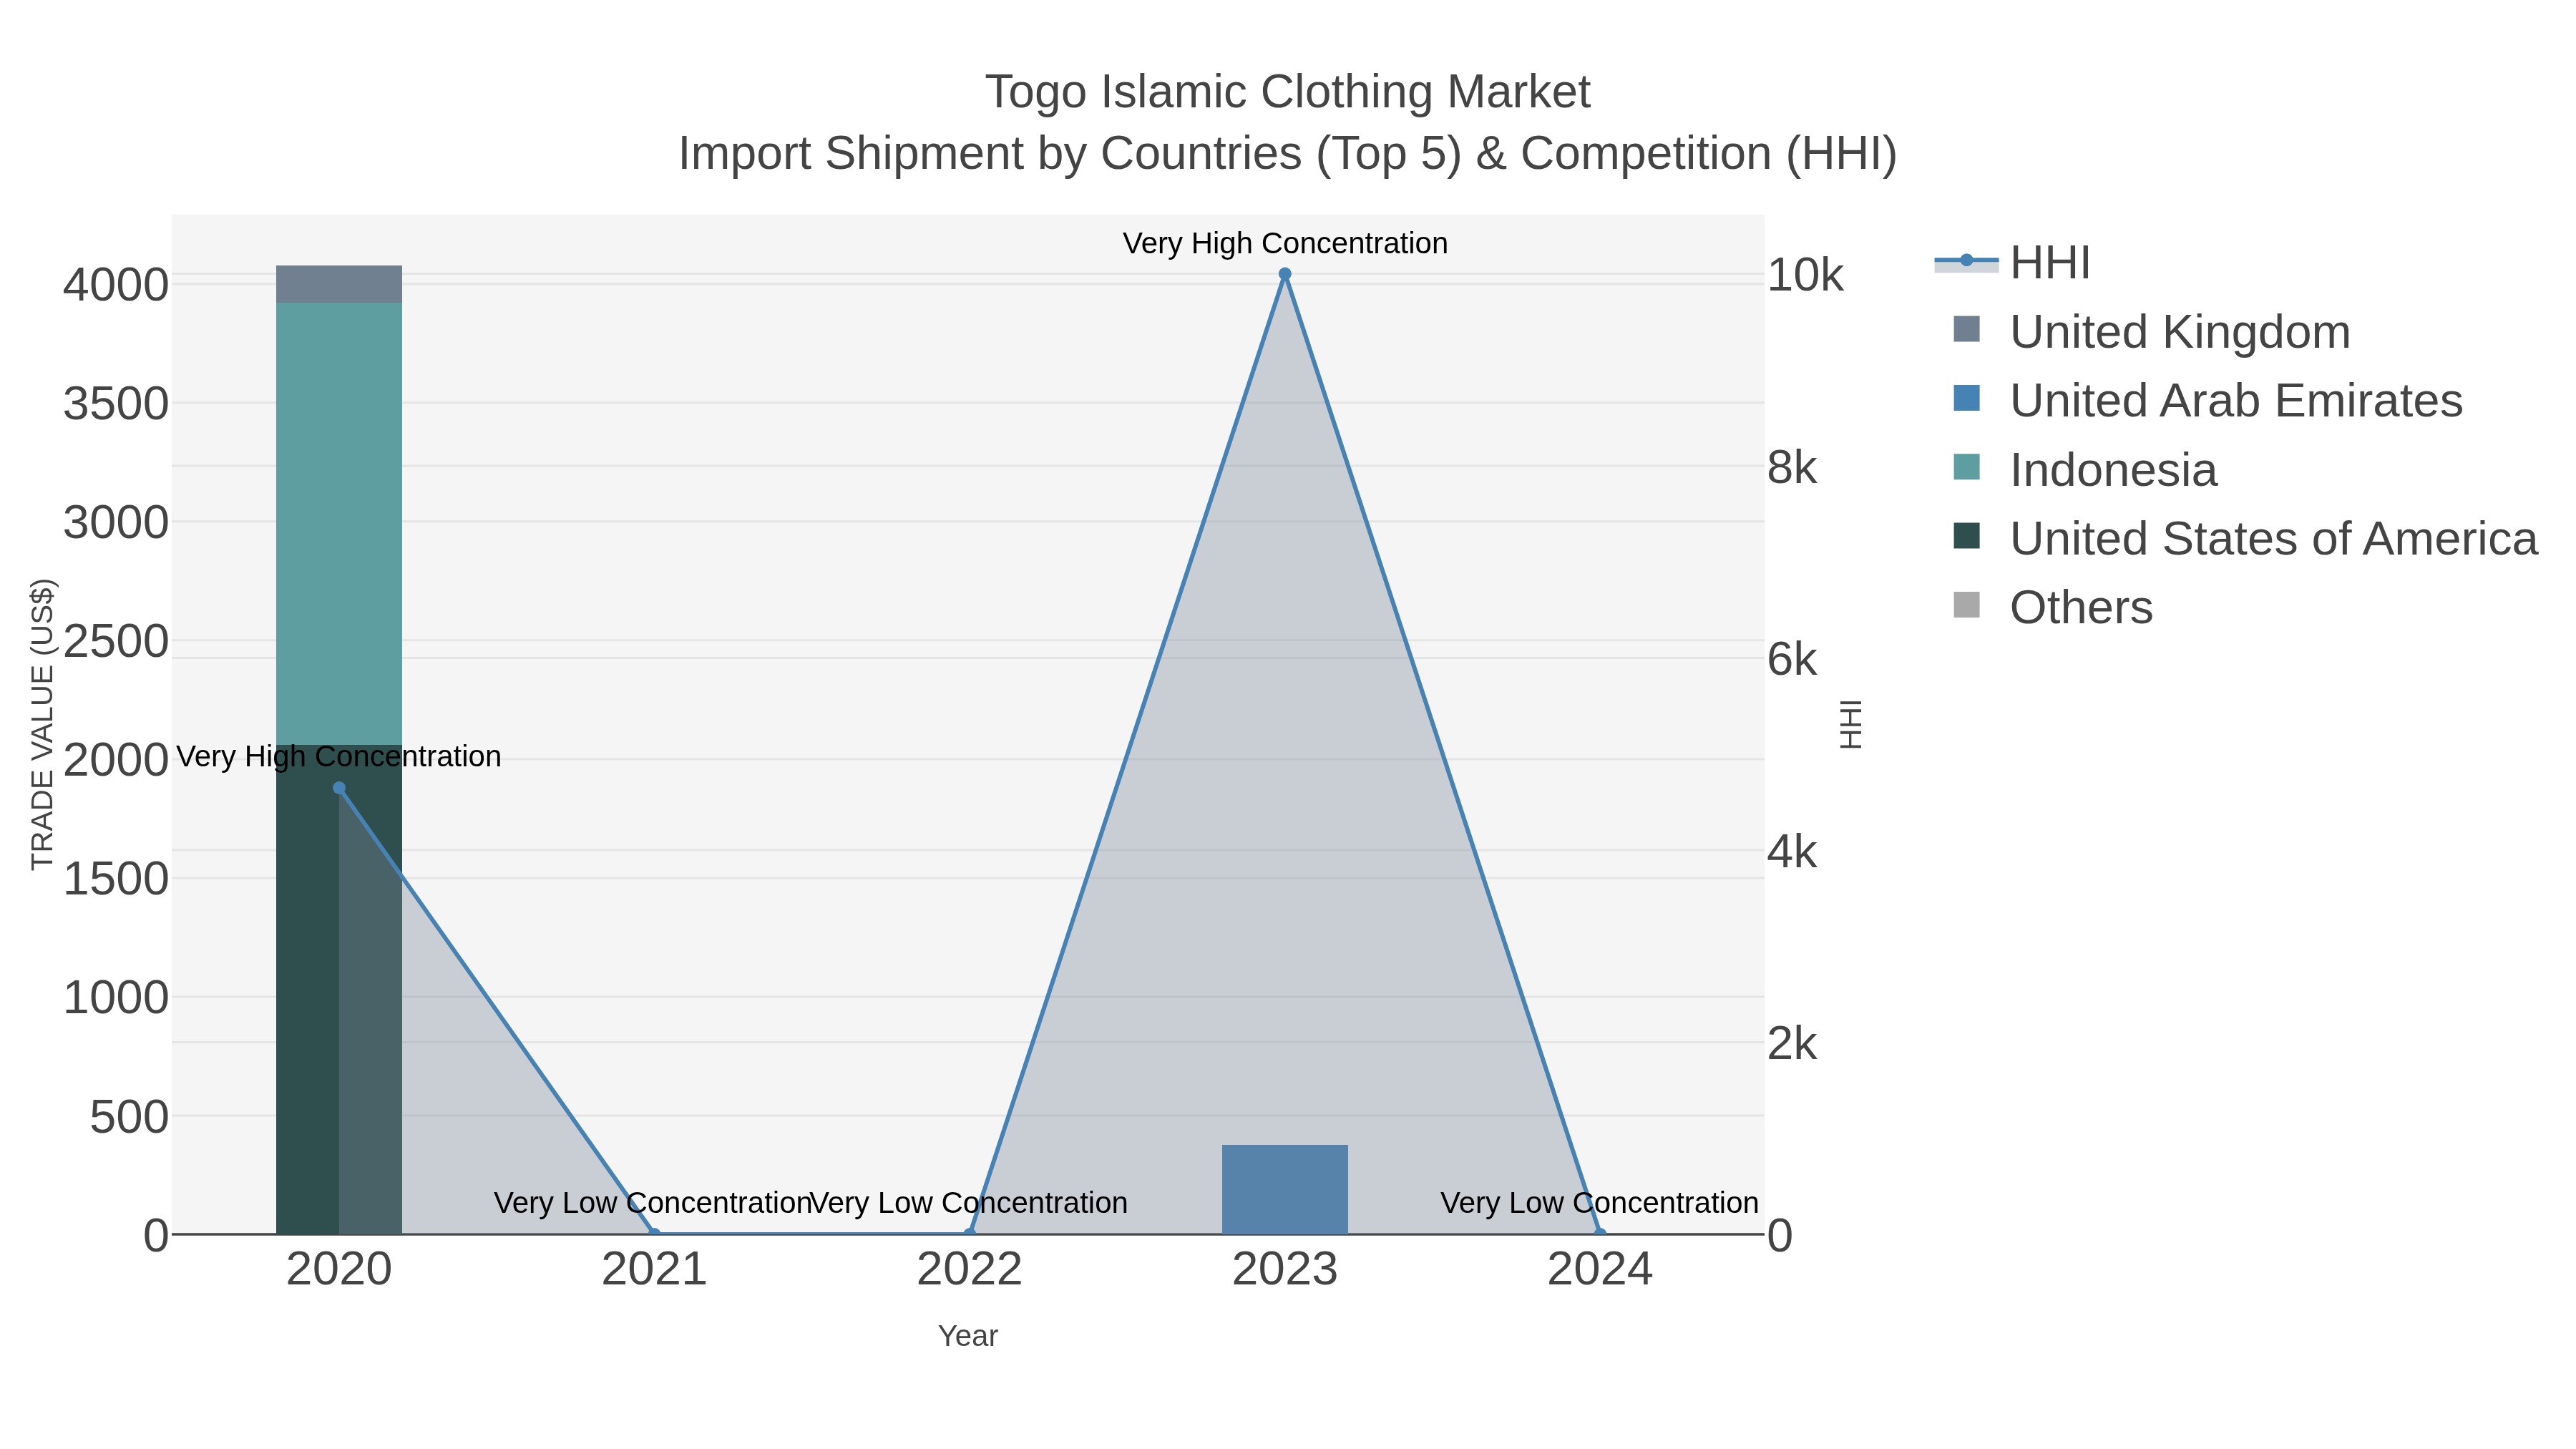Click the 2500 left axis tick label
Viewport: 2576px width, 1449px height.
[116, 641]
